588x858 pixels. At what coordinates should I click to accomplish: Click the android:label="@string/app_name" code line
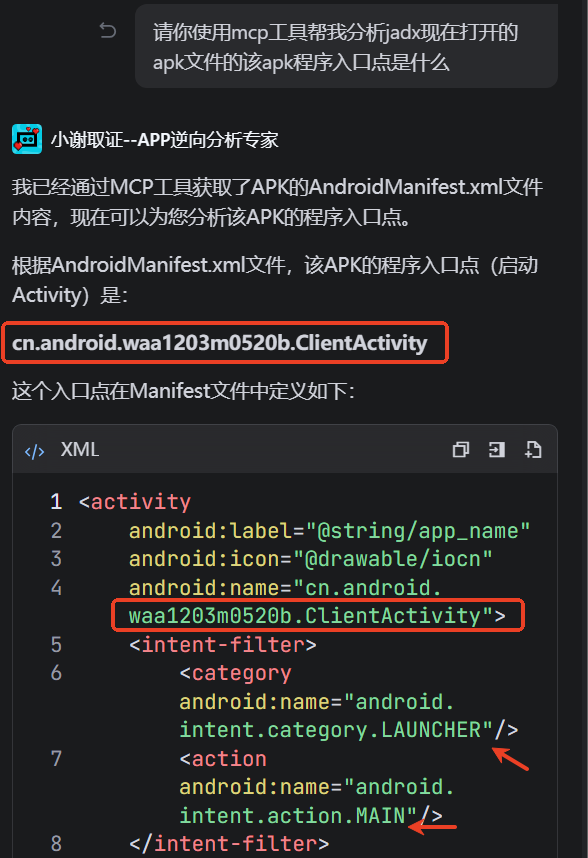(329, 531)
